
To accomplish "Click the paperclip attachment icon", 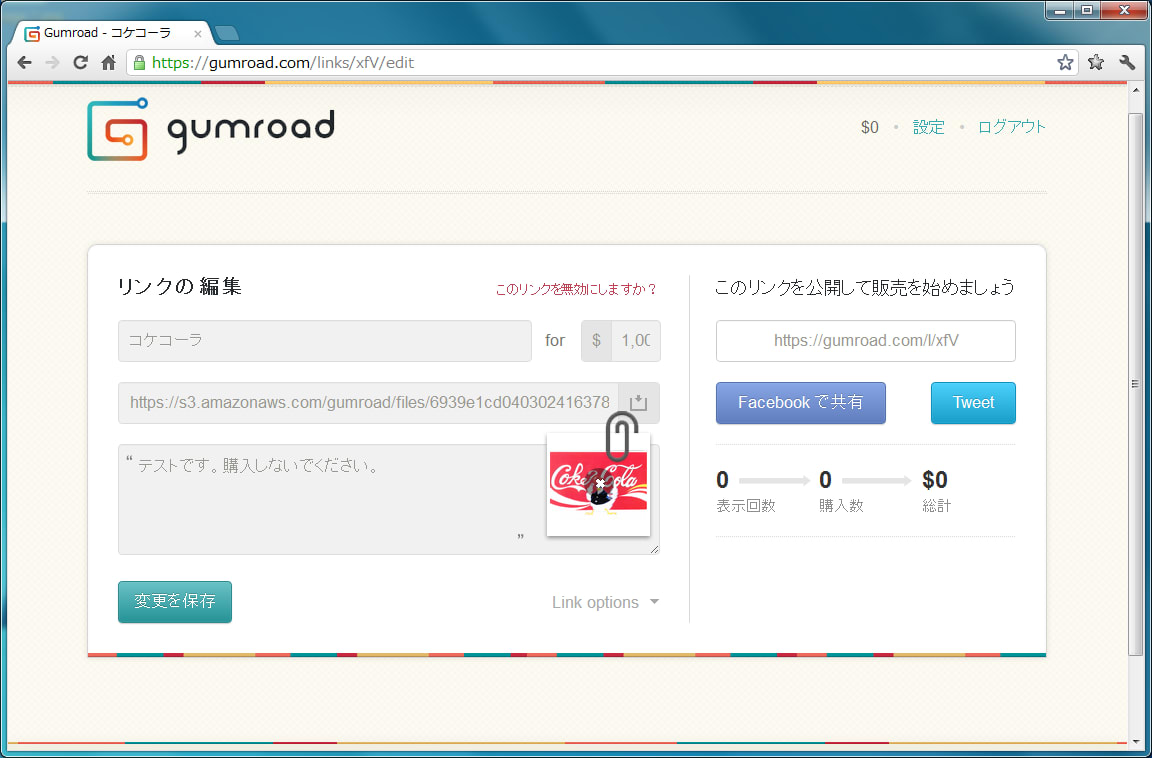I will tap(621, 435).
